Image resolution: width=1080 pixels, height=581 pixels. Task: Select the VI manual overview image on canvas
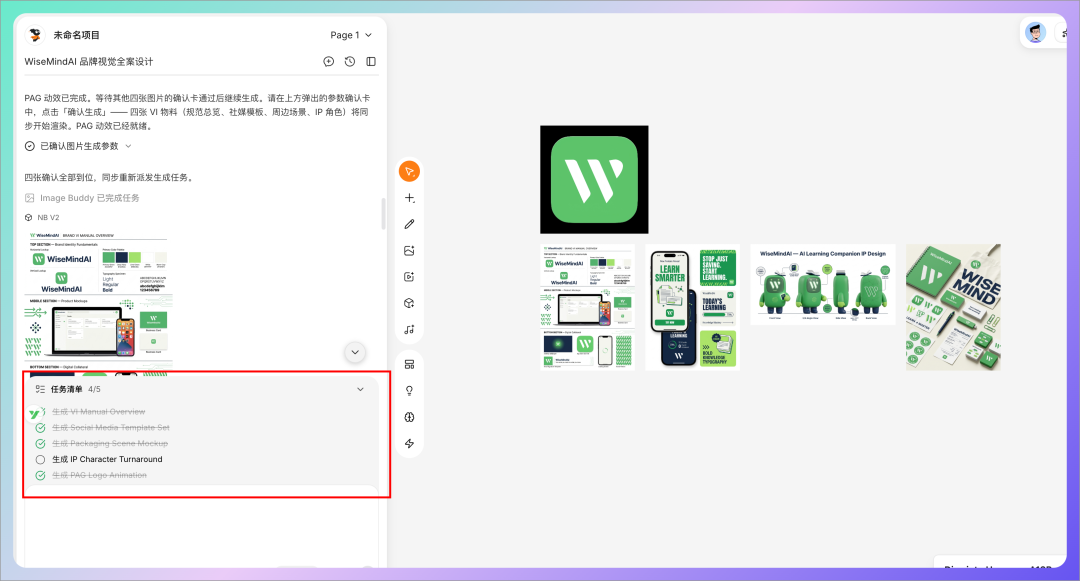pyautogui.click(x=588, y=307)
